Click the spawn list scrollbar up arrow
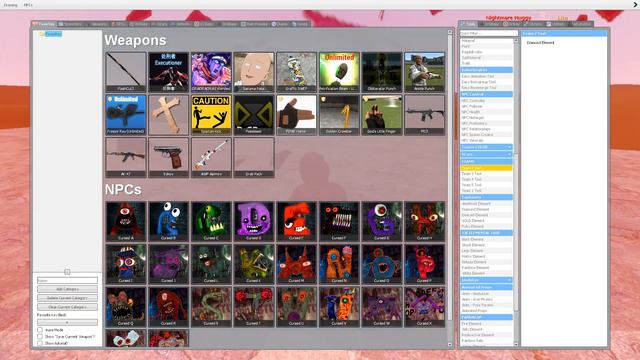Screen dimensions: 640x360 (450, 32)
